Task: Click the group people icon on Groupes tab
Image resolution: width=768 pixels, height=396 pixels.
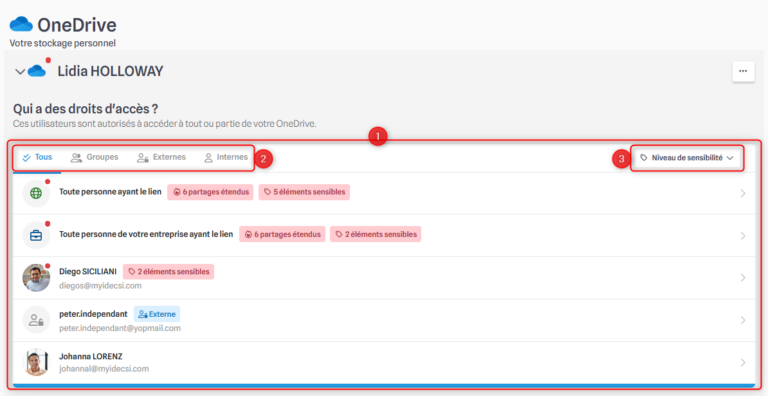Action: pos(76,157)
